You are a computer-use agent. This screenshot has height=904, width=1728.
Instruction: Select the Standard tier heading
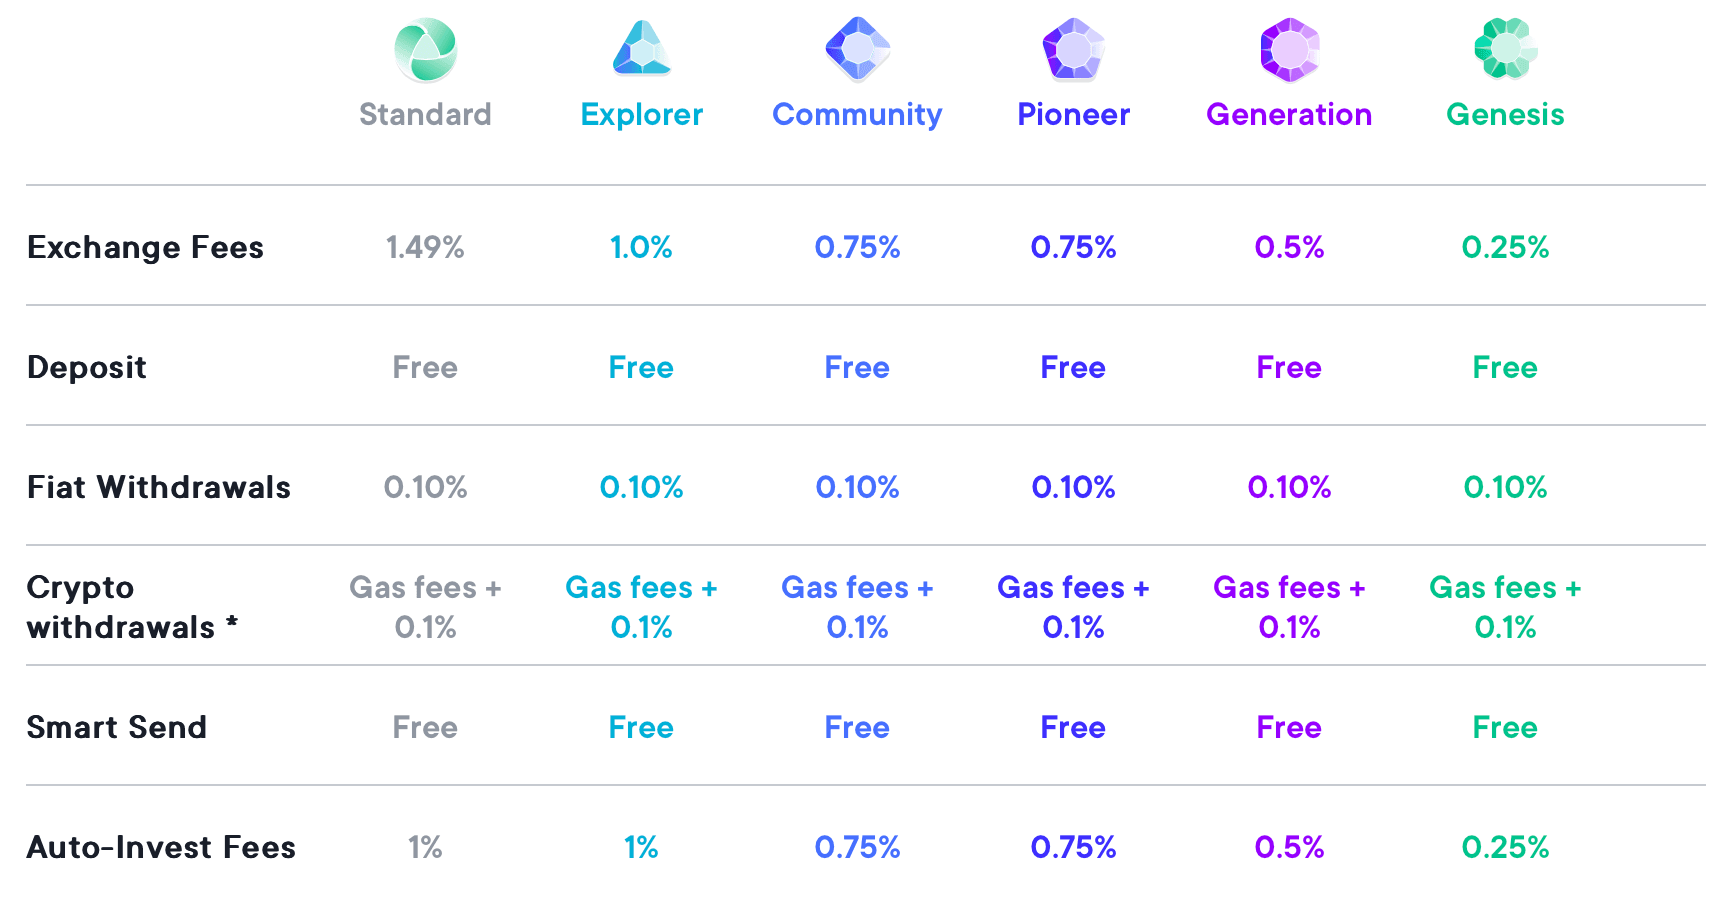(425, 115)
